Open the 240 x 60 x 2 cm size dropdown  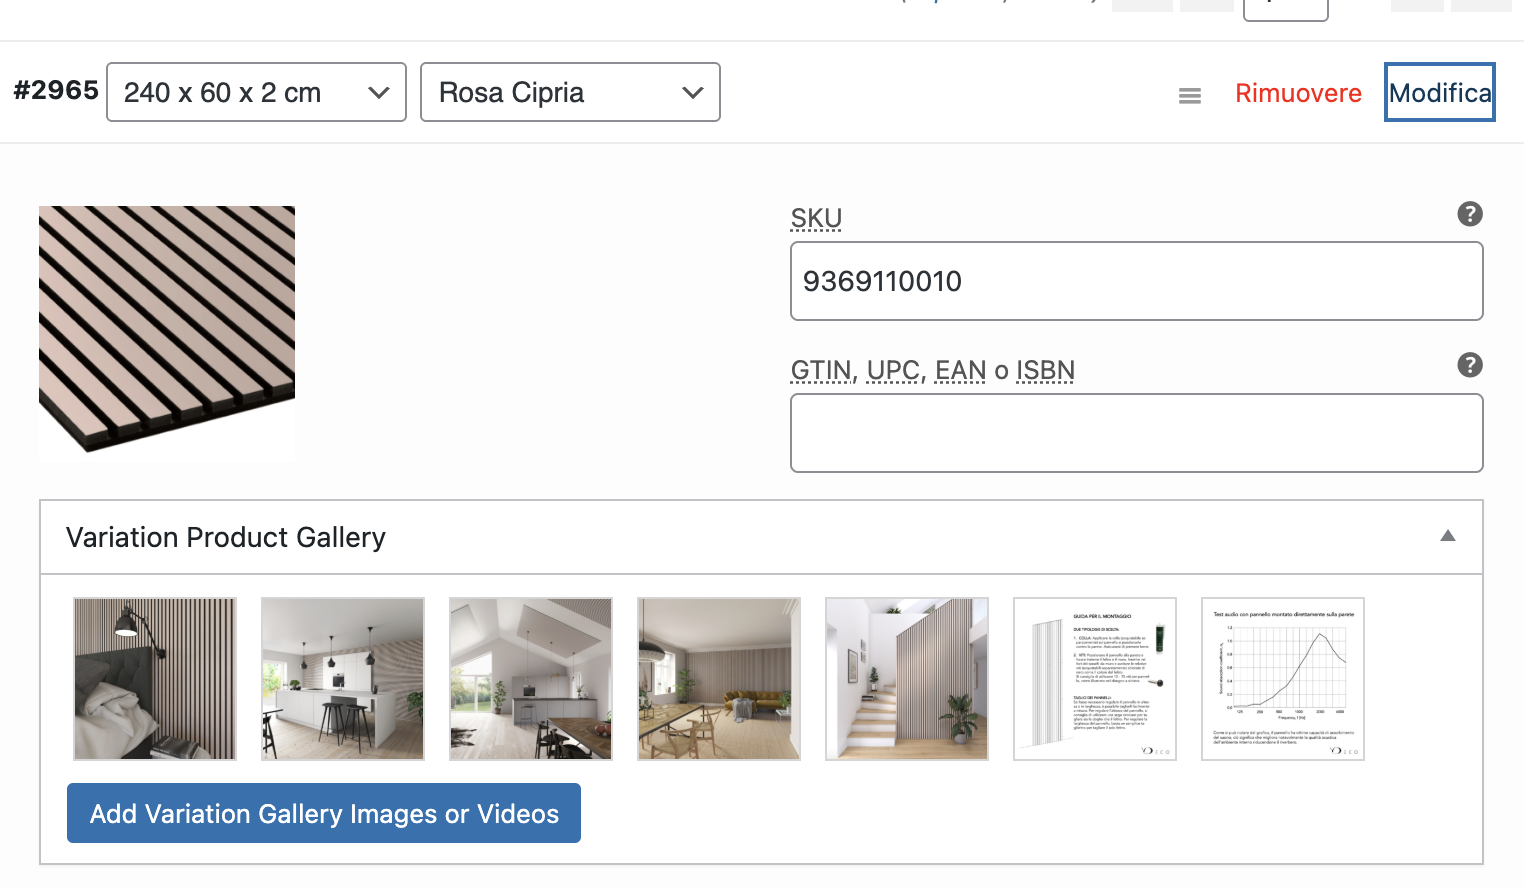coord(256,92)
